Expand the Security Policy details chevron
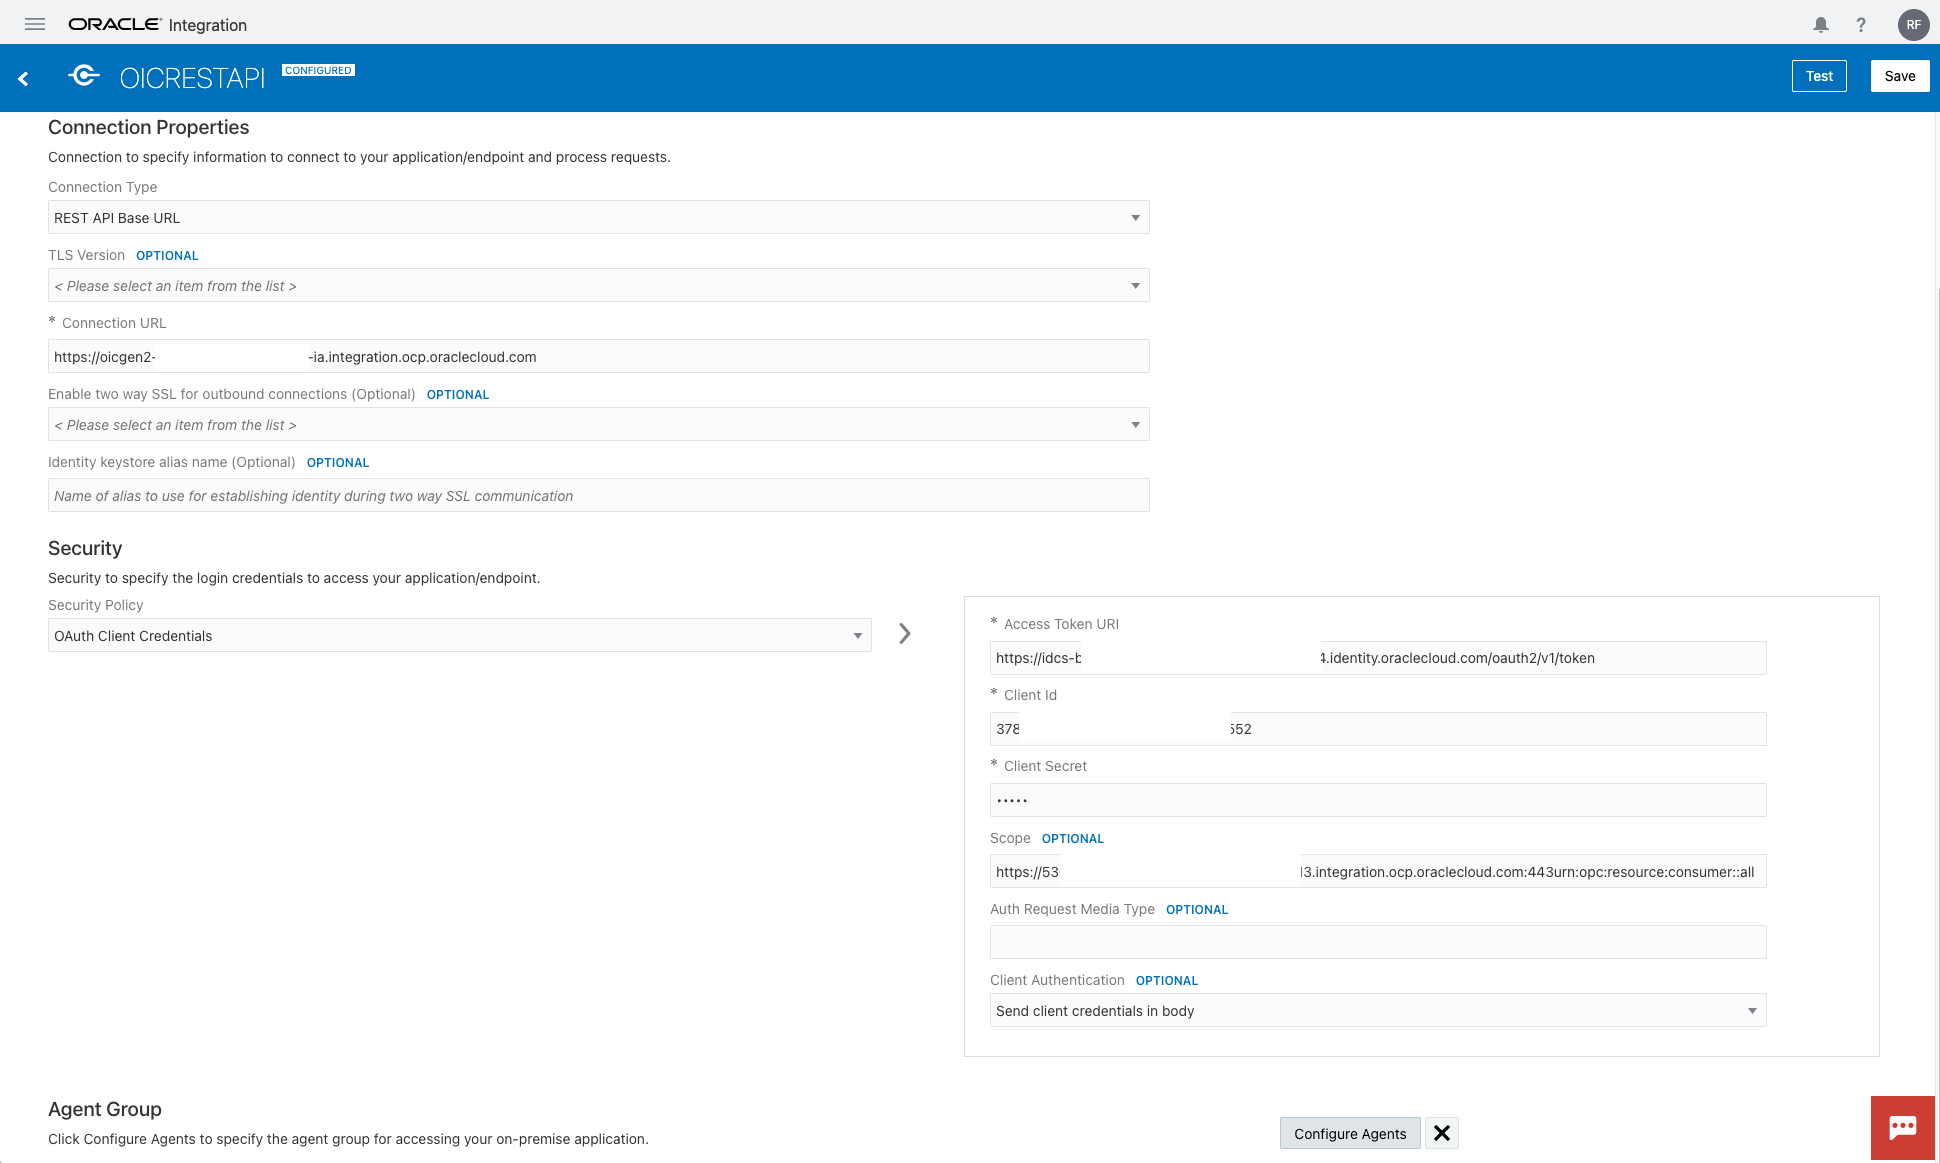The image size is (1940, 1163). pyautogui.click(x=904, y=633)
